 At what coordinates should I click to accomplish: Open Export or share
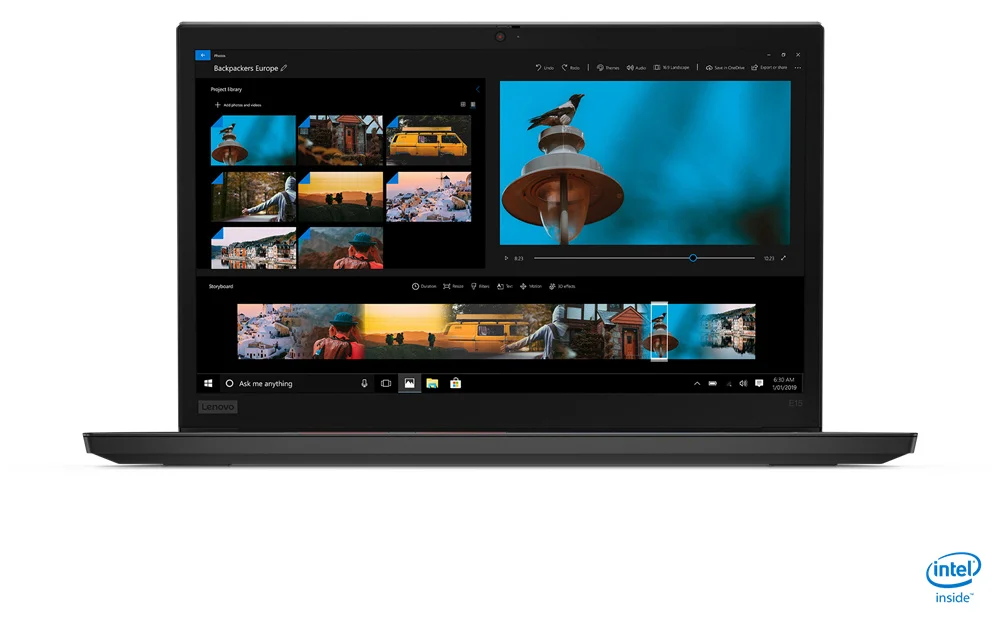[x=769, y=68]
